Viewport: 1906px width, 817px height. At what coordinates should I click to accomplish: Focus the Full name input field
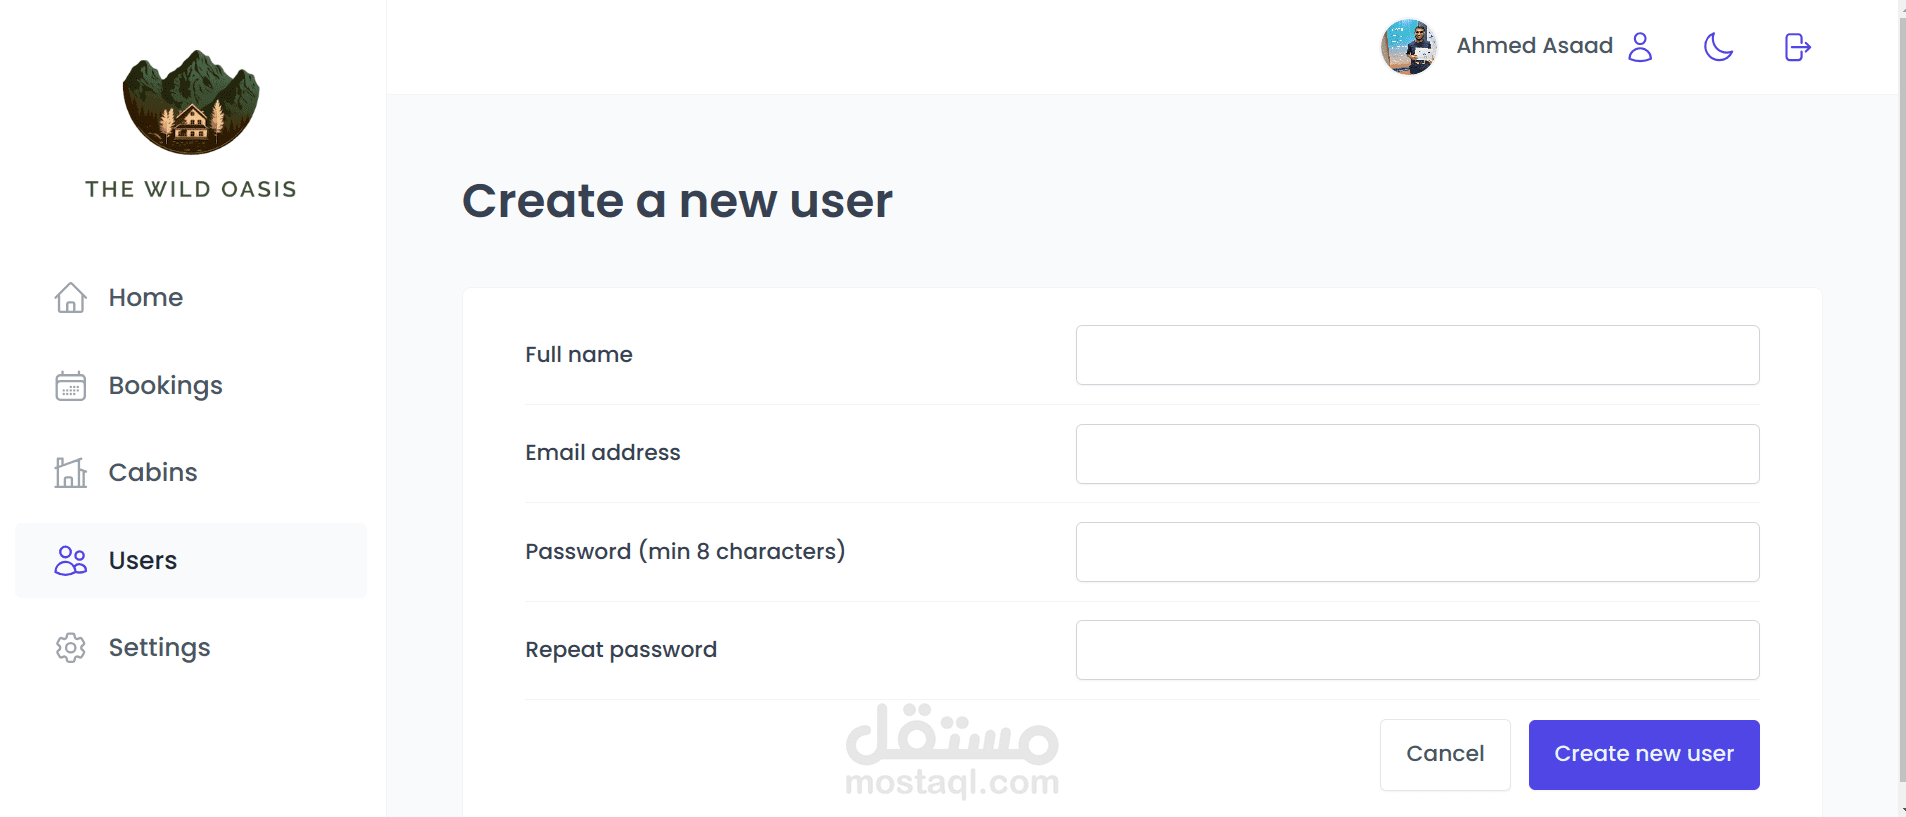[x=1417, y=355]
